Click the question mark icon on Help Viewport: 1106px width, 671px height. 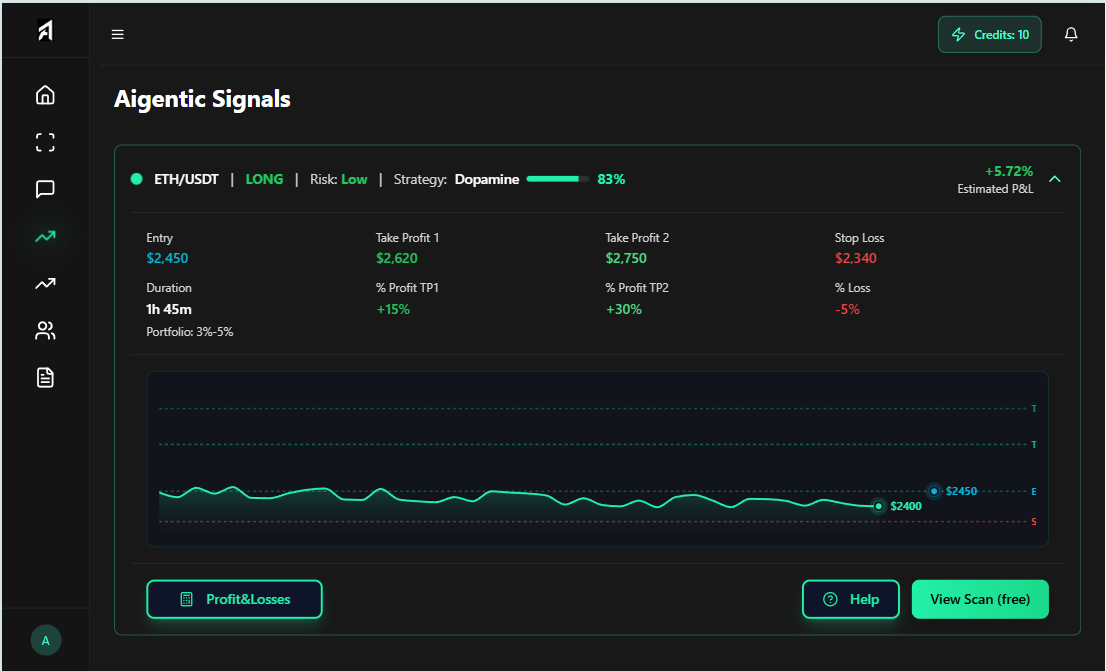830,599
